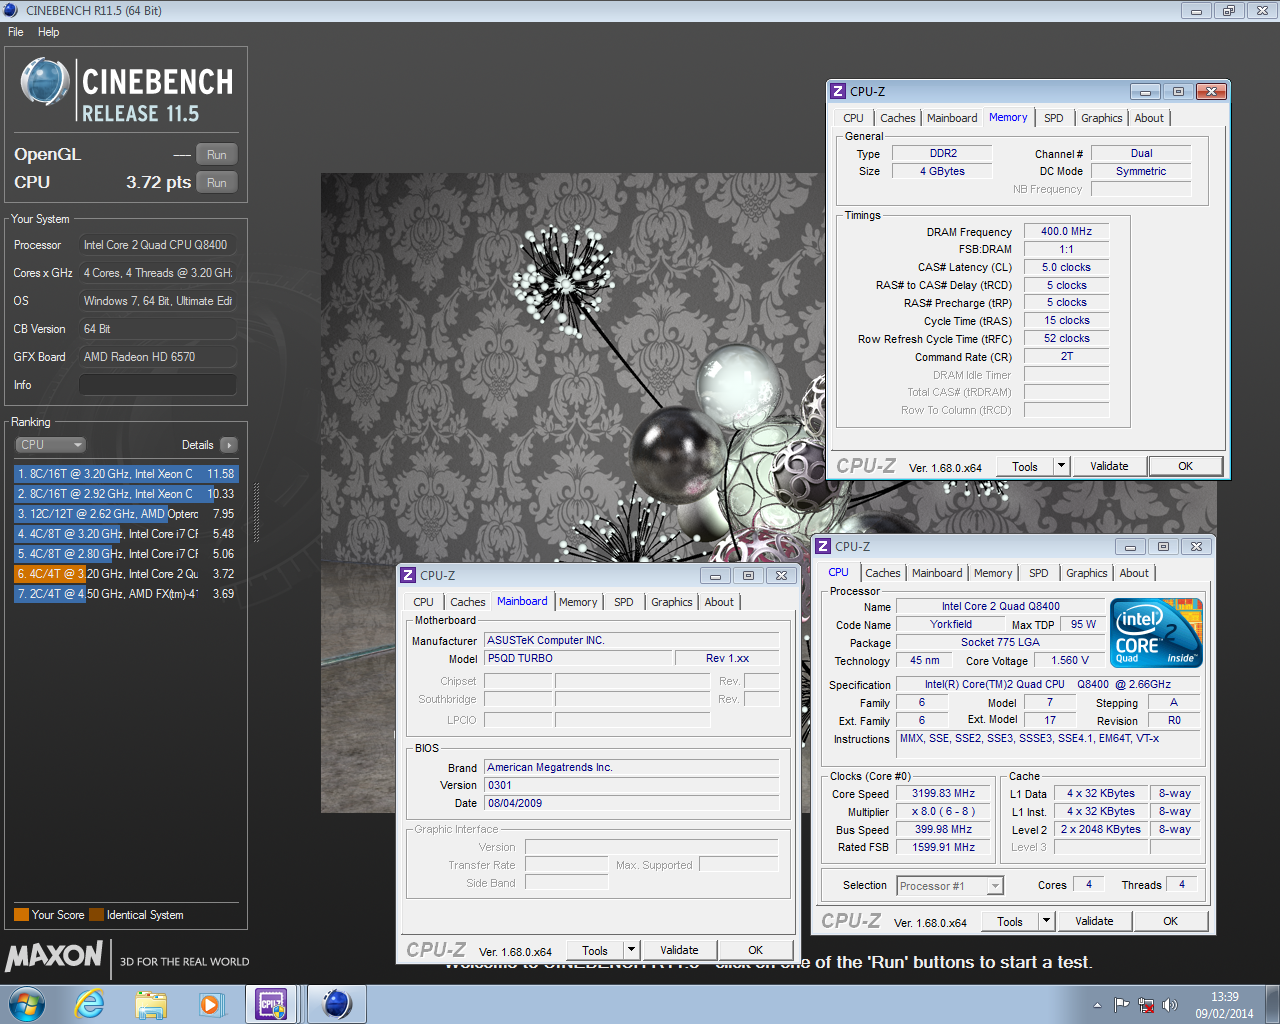
Task: Open the CINEBENCH File menu
Action: click(16, 32)
